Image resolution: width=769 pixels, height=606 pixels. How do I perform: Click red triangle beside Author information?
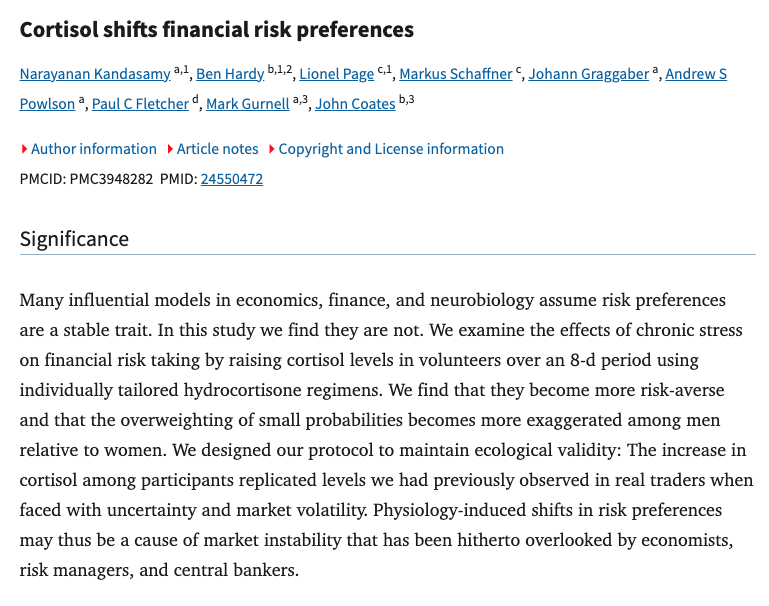tap(24, 149)
